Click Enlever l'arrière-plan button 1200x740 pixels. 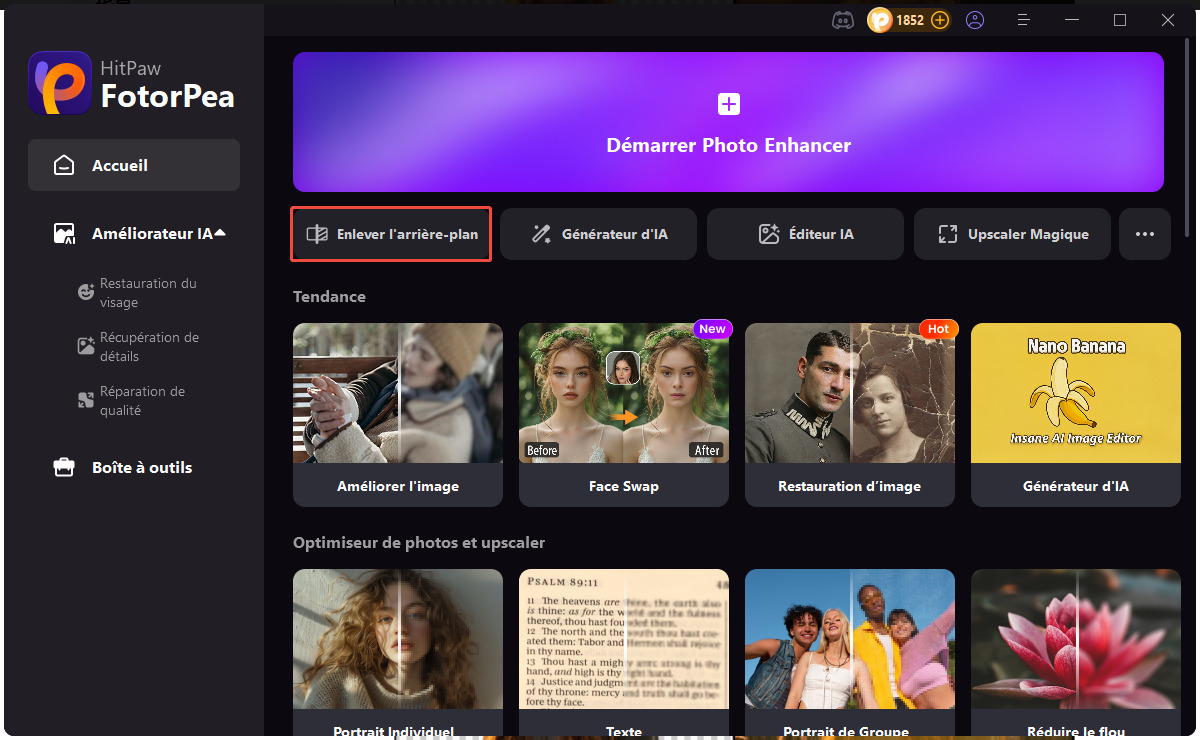pos(391,234)
